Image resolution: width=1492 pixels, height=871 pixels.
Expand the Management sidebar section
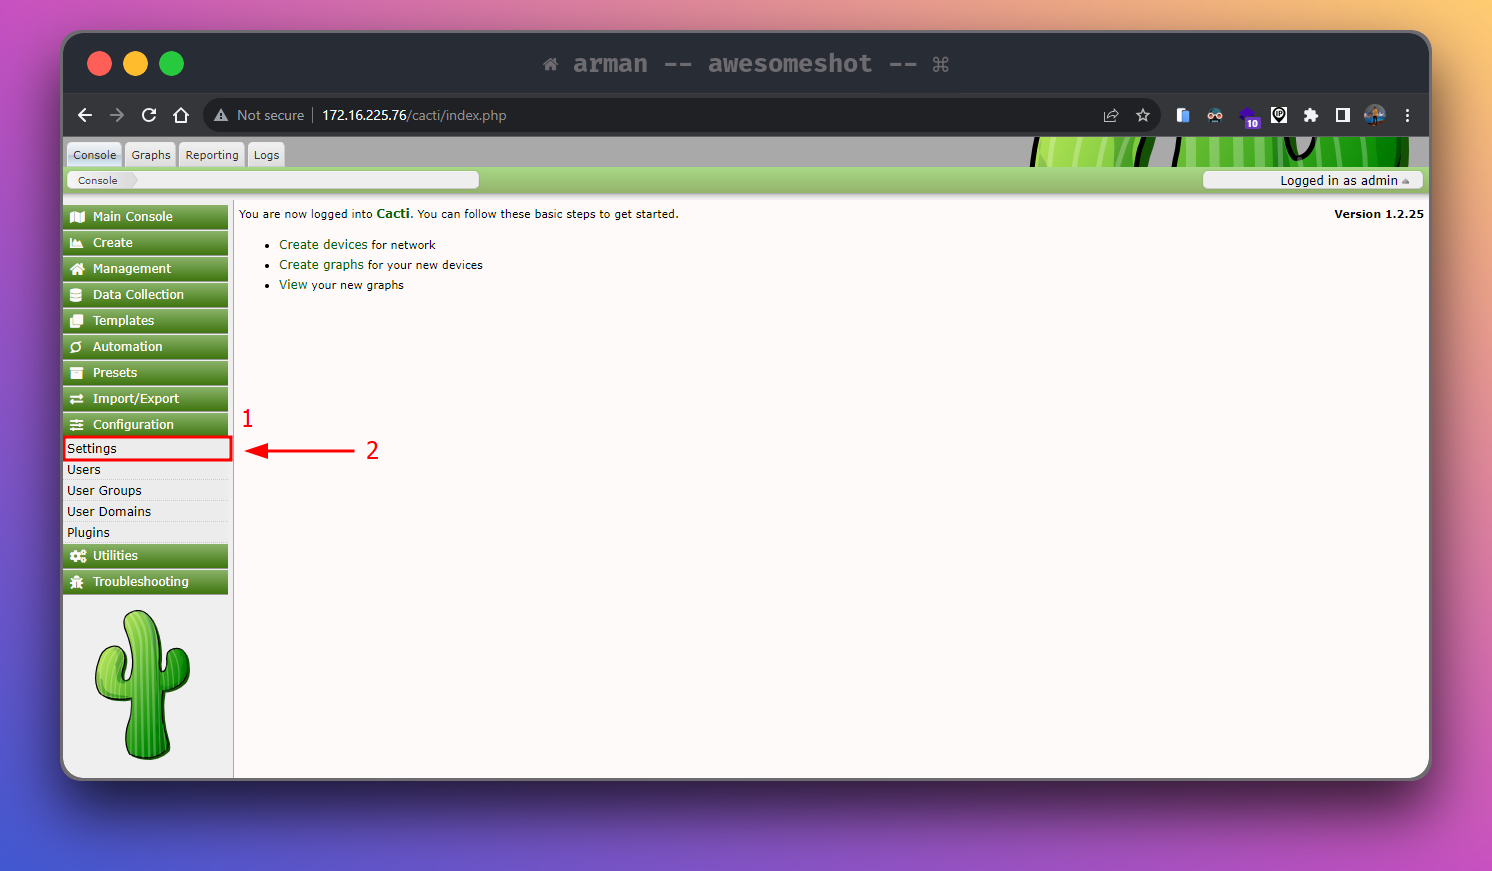point(145,269)
